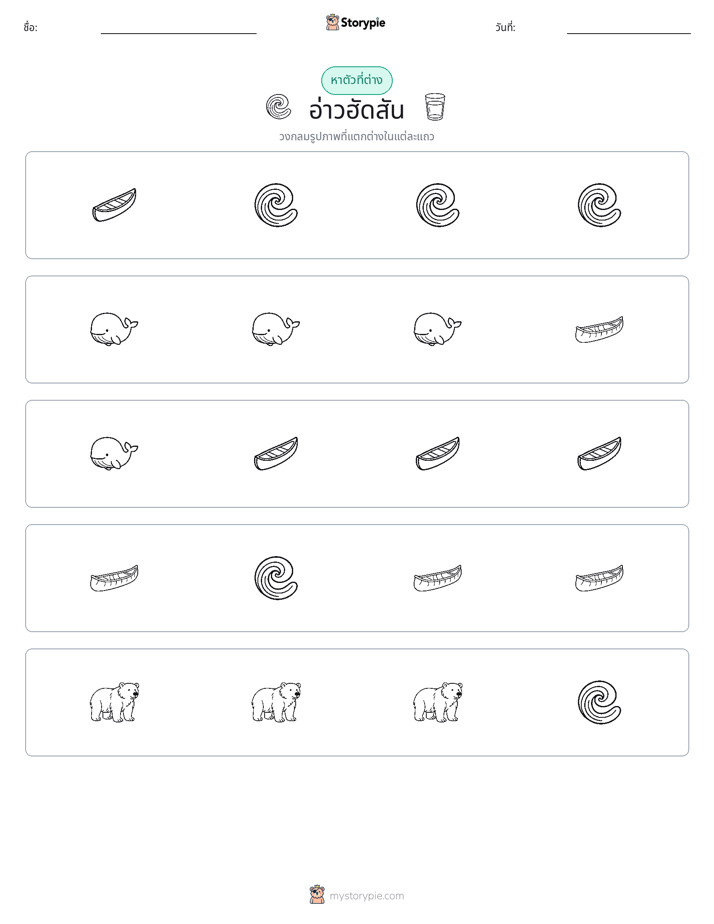This screenshot has width=714, height=924.
Task: Open the mystorypie.com footer link
Action: point(366,896)
